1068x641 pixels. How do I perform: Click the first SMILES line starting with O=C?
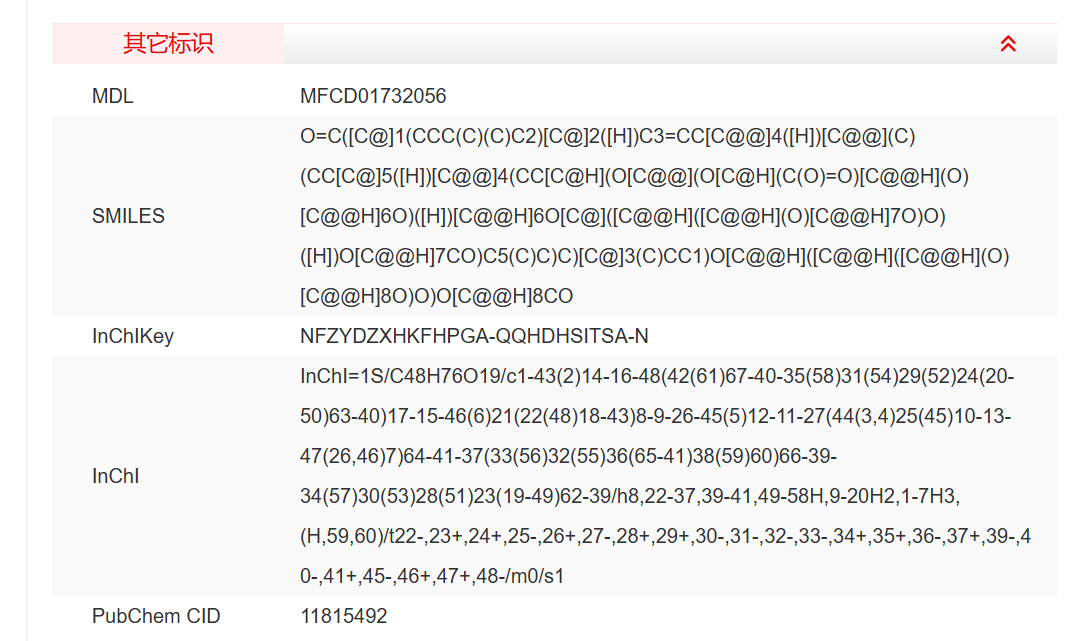coord(607,136)
